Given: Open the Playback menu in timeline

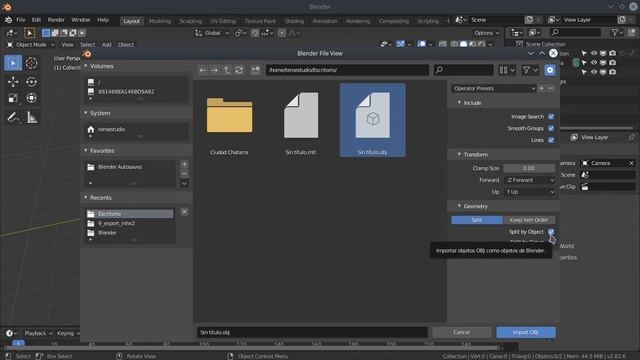Looking at the screenshot, I should [x=38, y=333].
